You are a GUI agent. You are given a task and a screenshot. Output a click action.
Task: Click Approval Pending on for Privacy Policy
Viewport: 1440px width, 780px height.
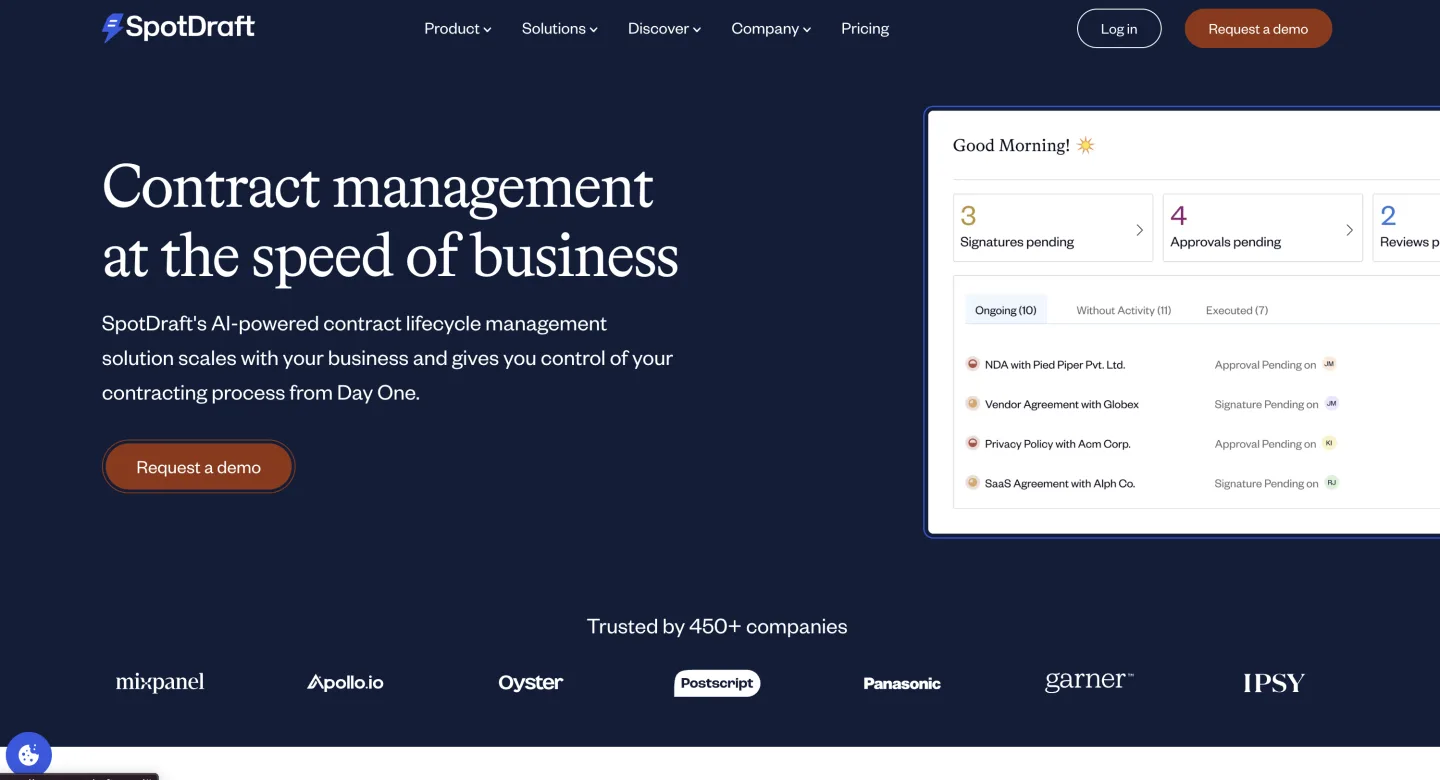1265,444
